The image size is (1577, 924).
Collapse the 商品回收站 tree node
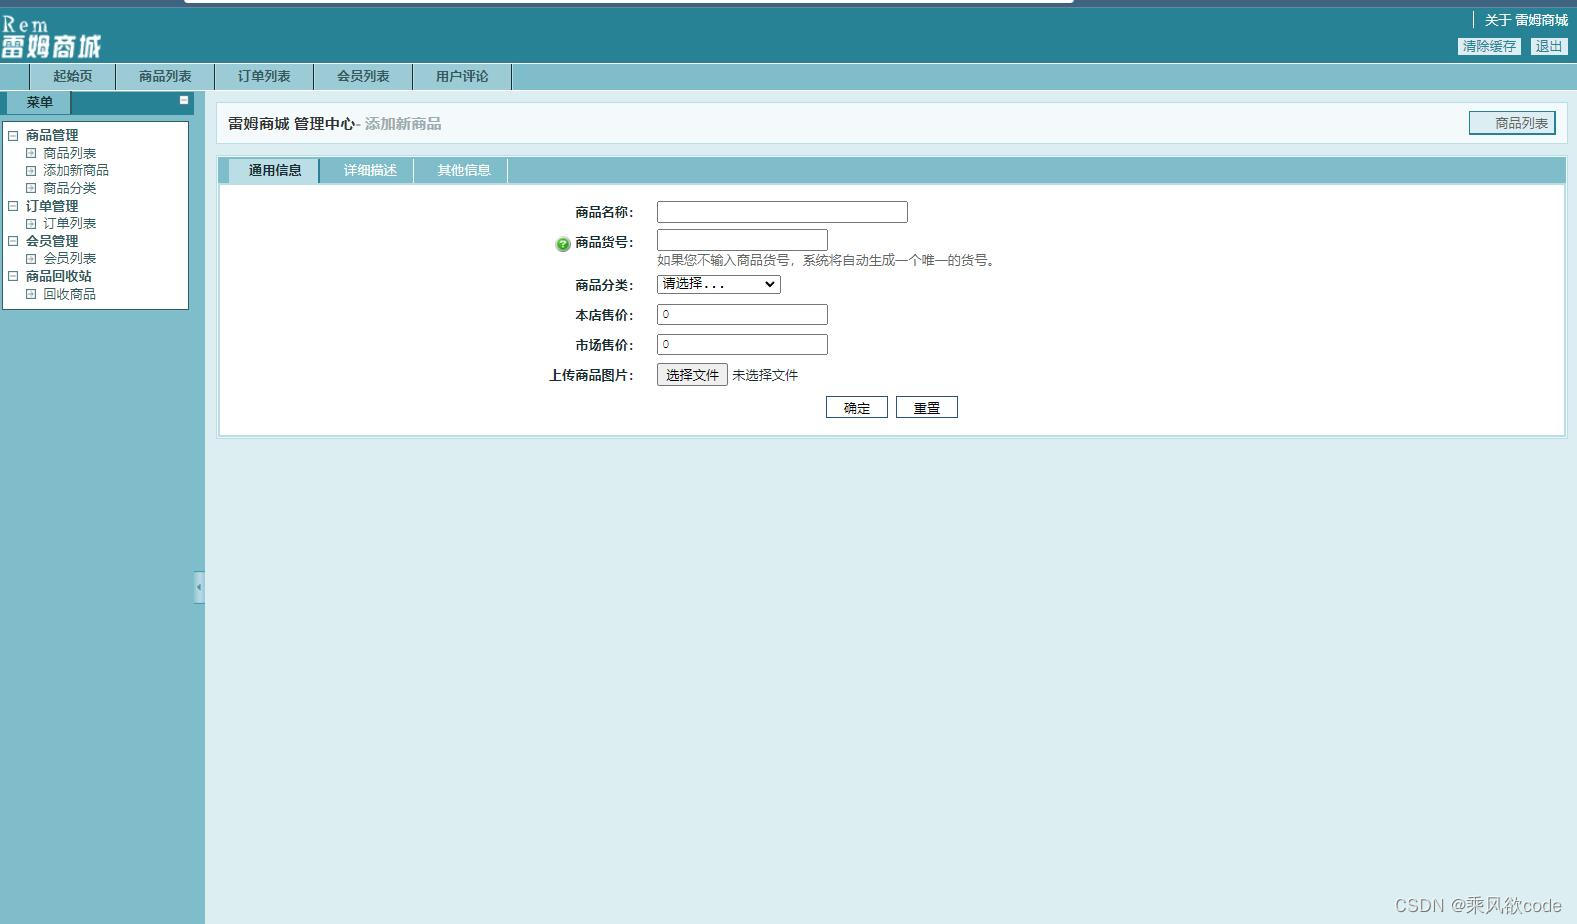[x=13, y=276]
